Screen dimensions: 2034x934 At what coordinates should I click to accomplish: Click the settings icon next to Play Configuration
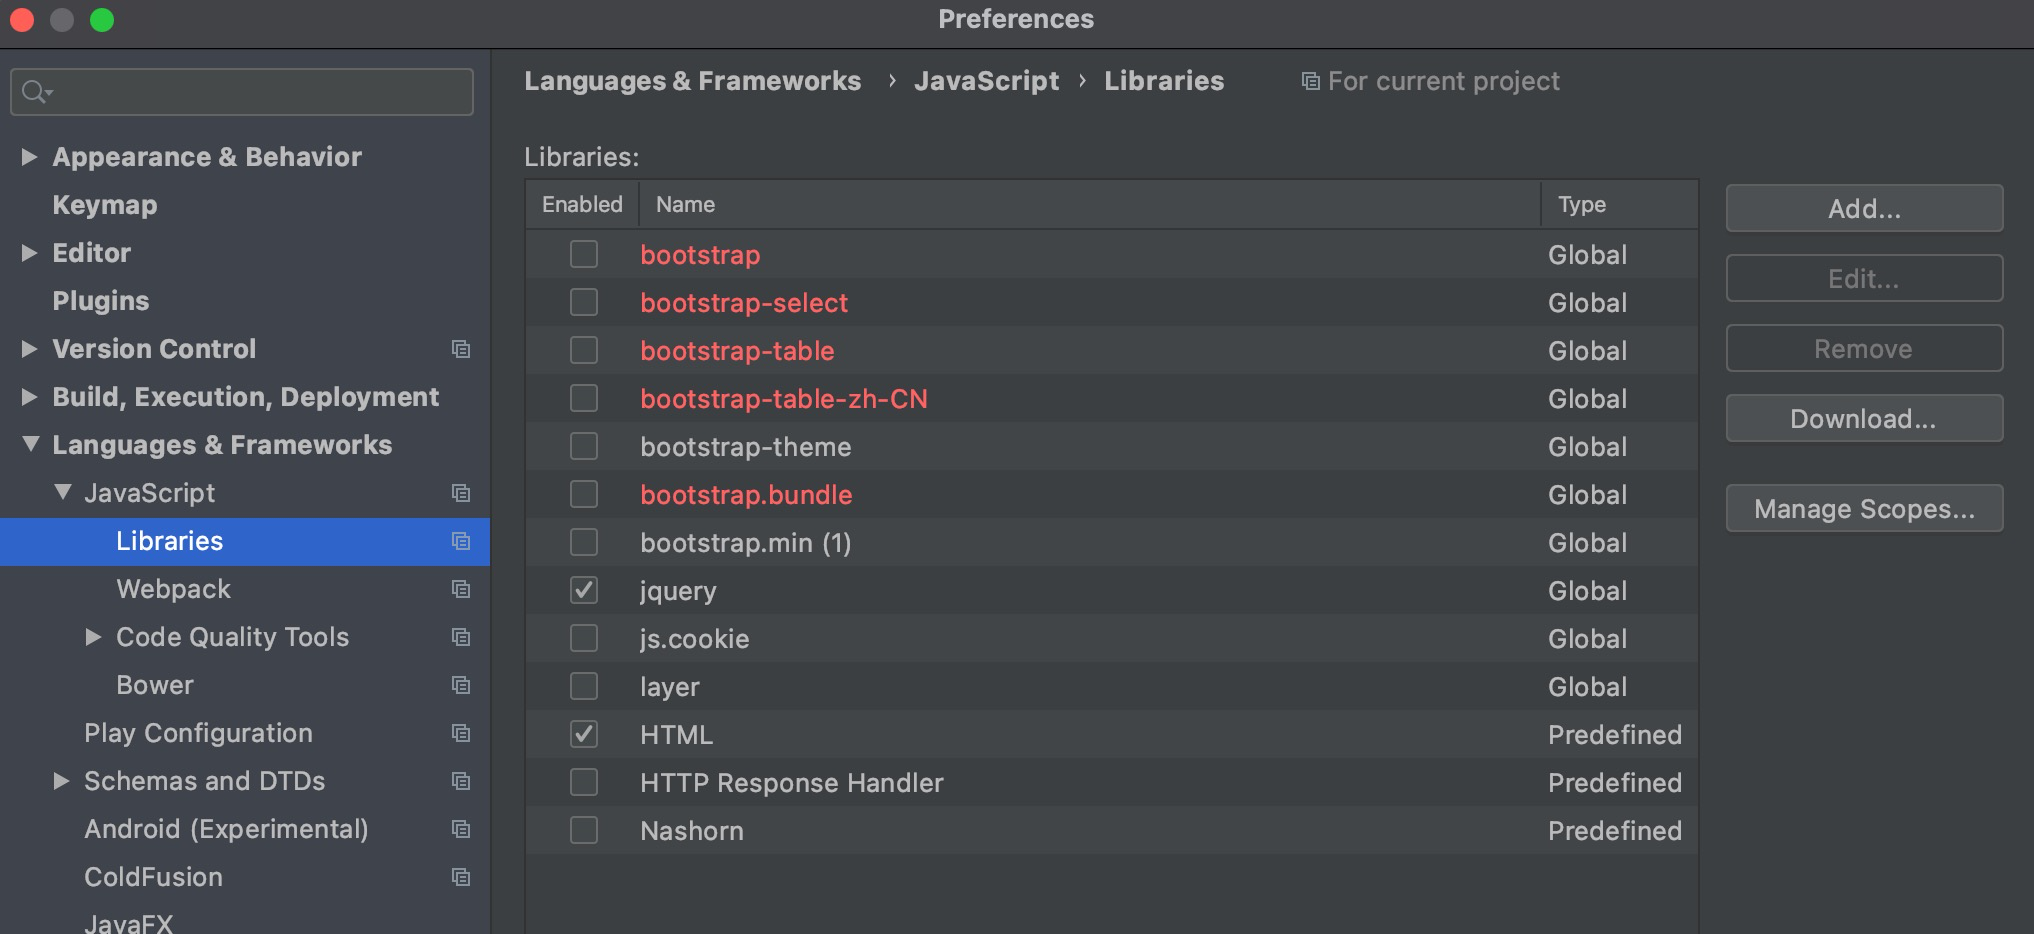tap(460, 733)
